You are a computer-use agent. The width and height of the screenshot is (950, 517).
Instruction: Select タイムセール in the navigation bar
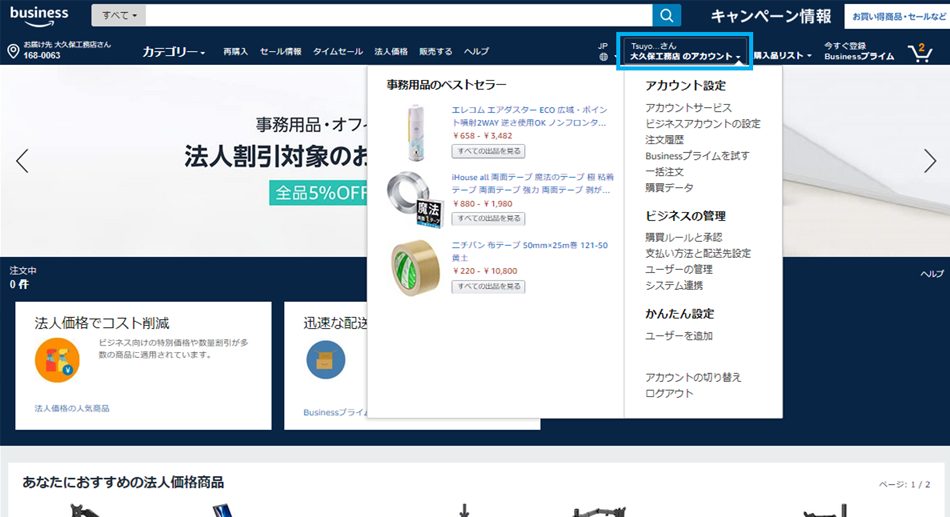337,52
